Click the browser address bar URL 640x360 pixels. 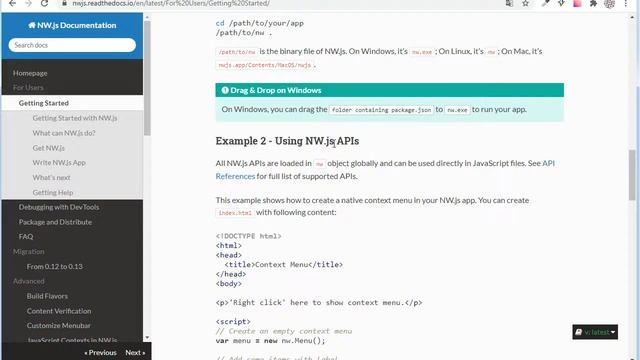pos(171,3)
